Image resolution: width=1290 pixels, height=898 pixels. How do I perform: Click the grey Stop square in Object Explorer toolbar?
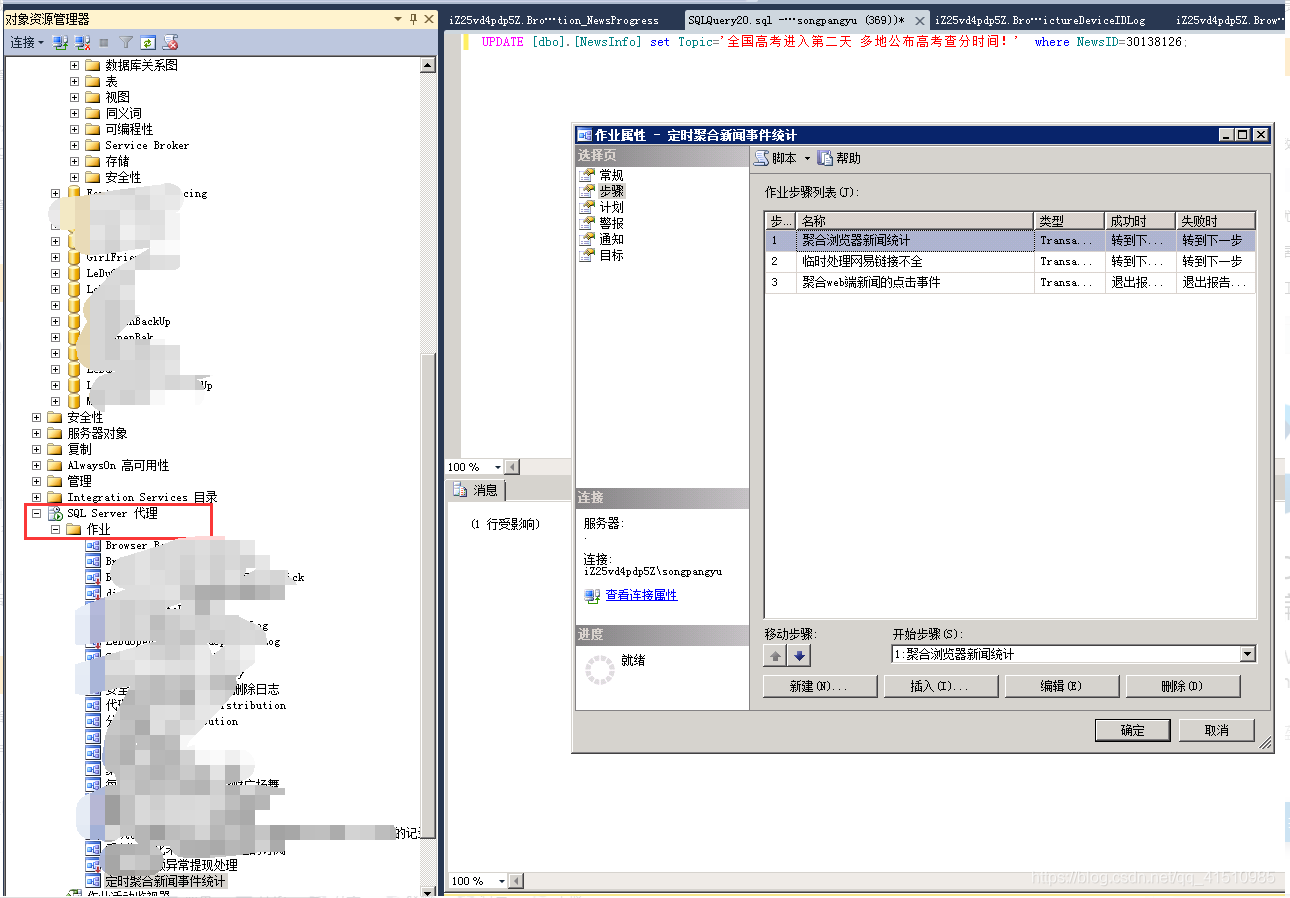[x=104, y=42]
